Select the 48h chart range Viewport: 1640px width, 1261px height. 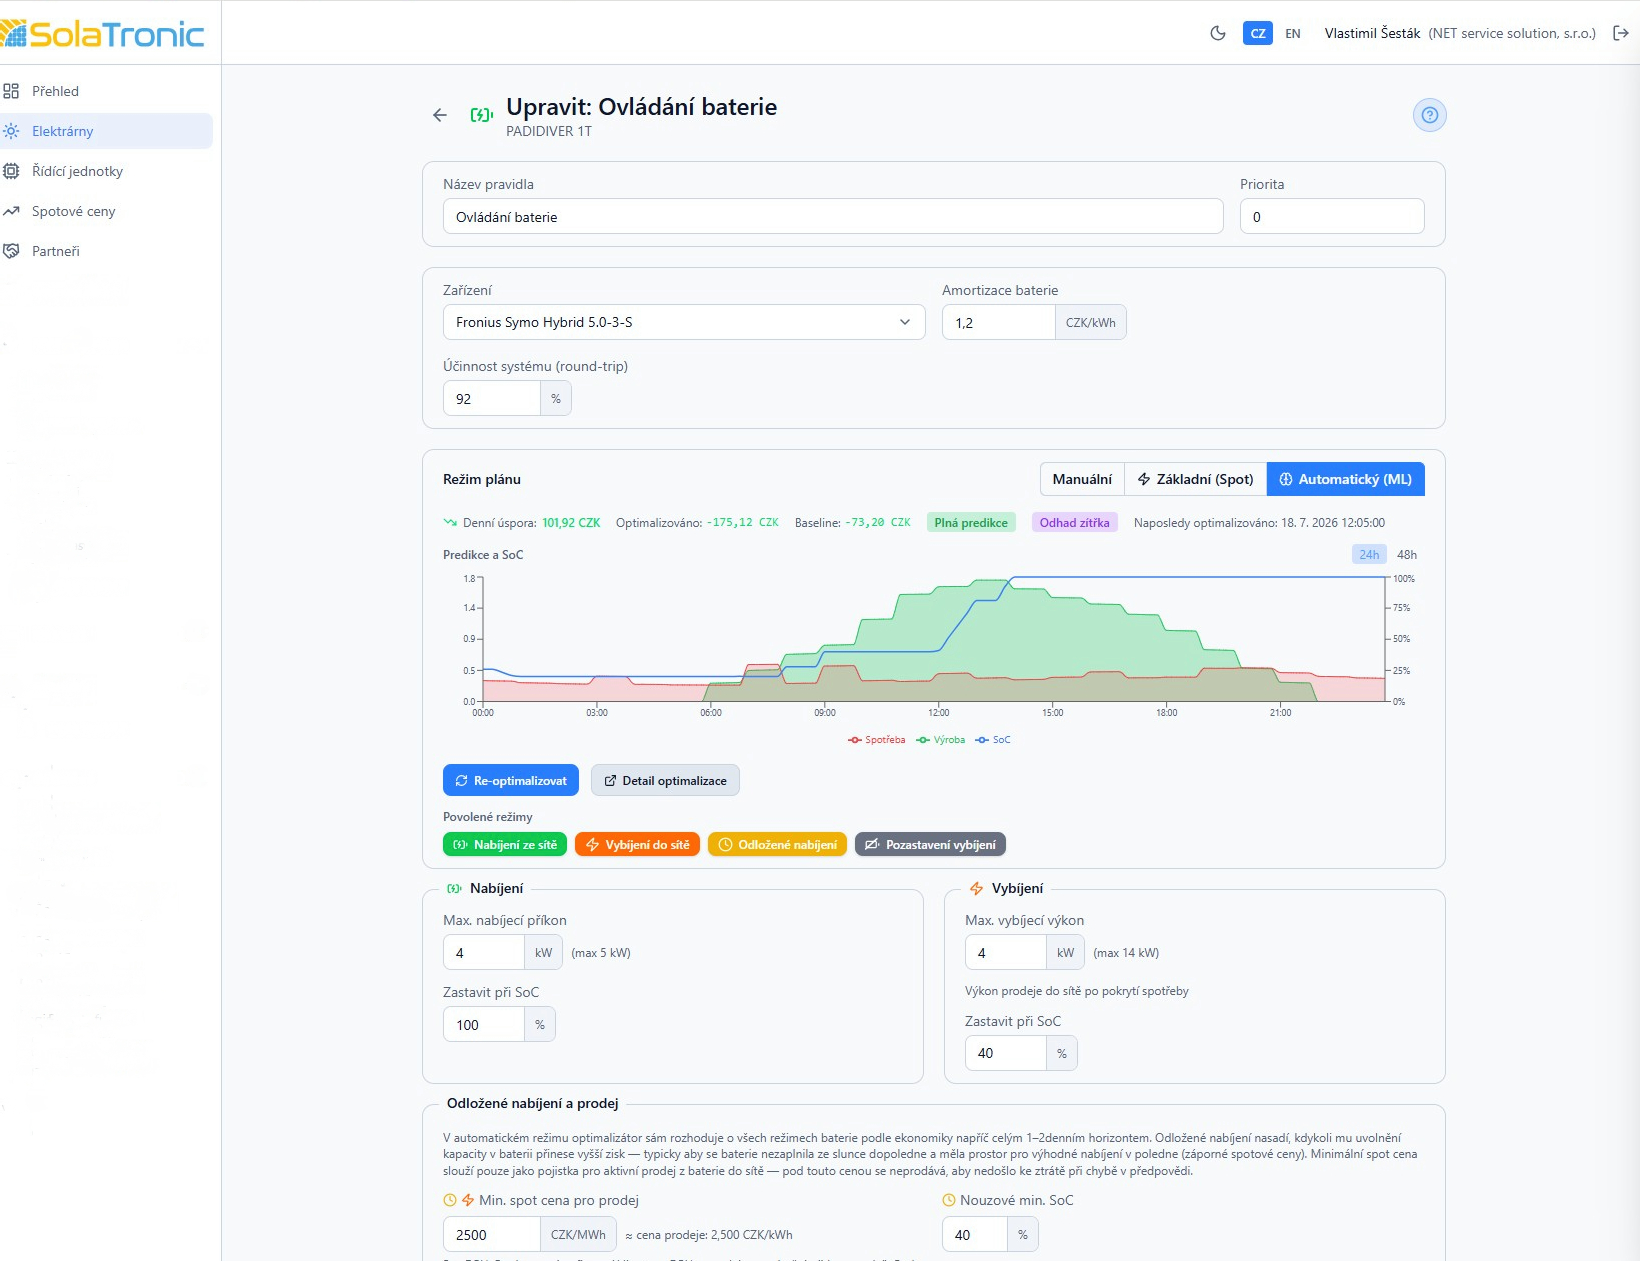[x=1407, y=554]
